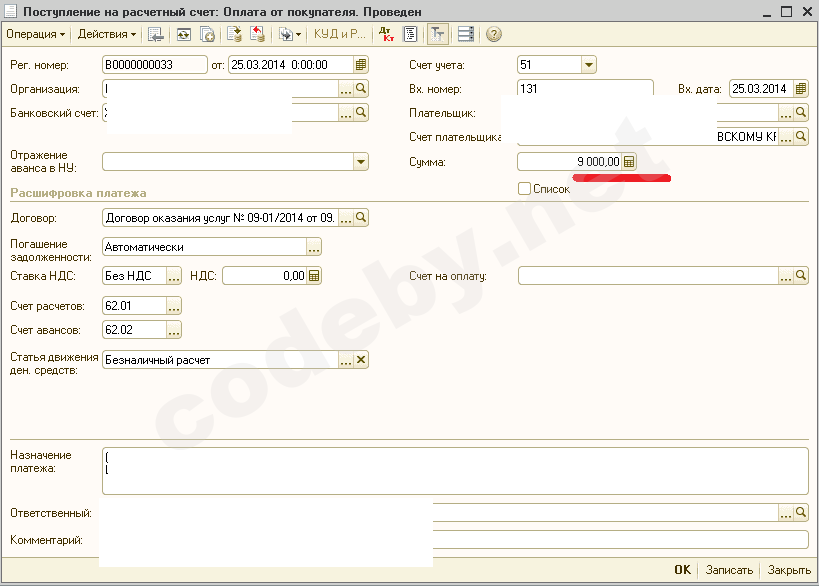Expand the Отражение аванса в НУ dropdown
819x587 pixels.
tap(360, 162)
